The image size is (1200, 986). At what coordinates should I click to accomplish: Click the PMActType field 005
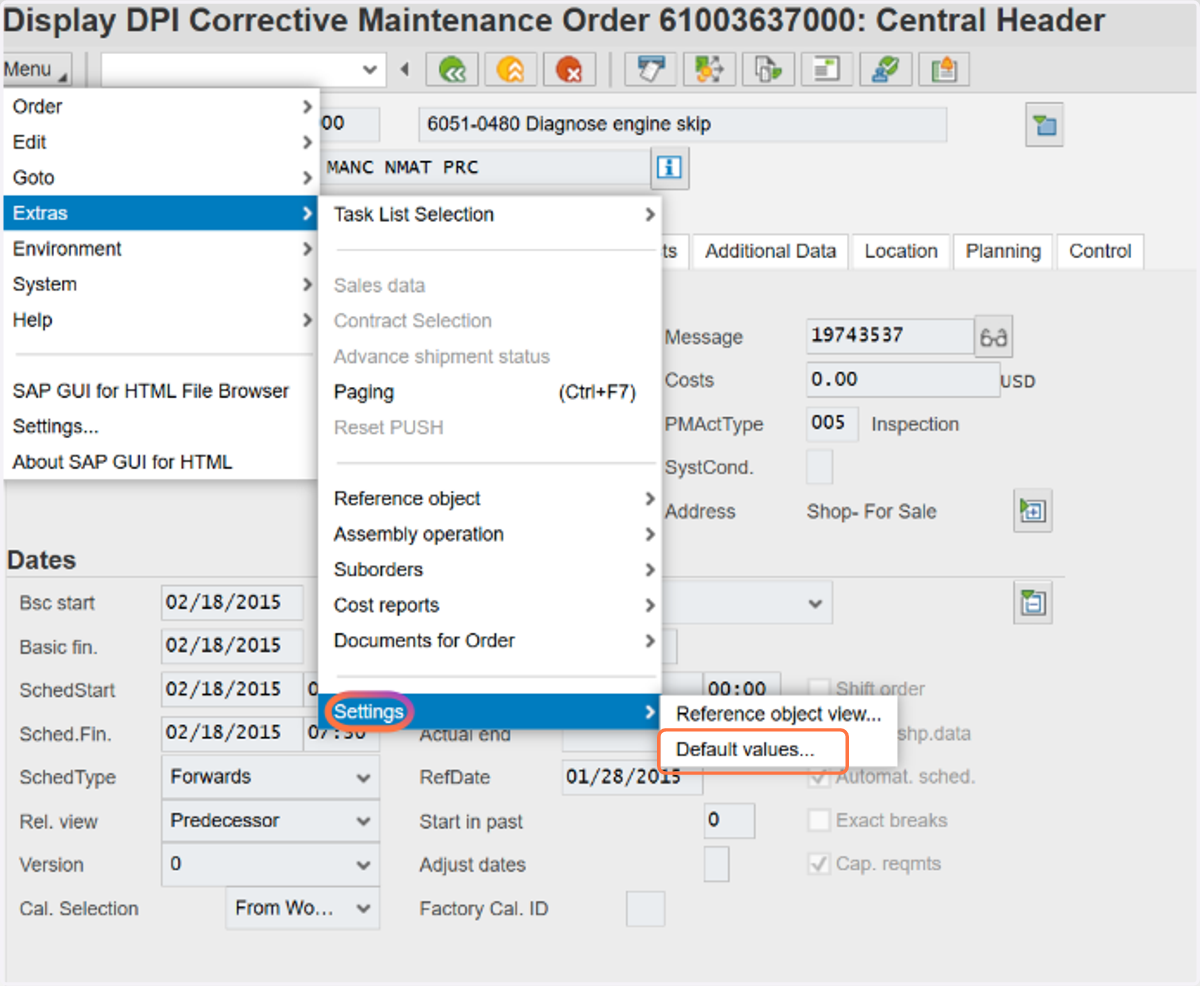pos(832,423)
